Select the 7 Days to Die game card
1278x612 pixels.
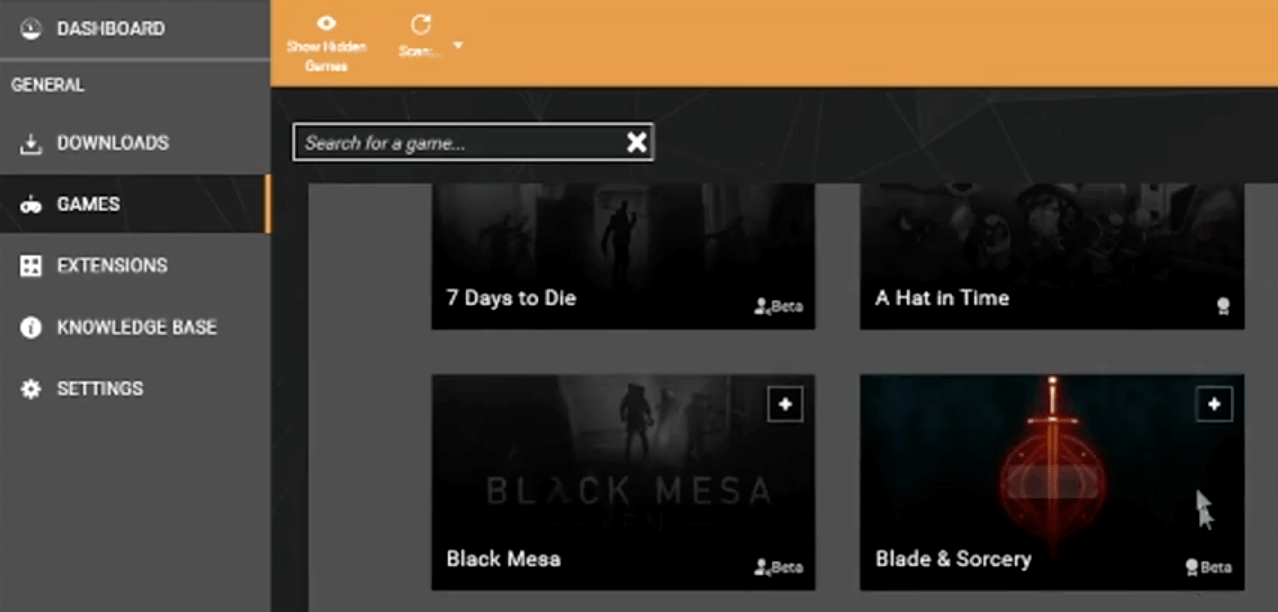[623, 257]
